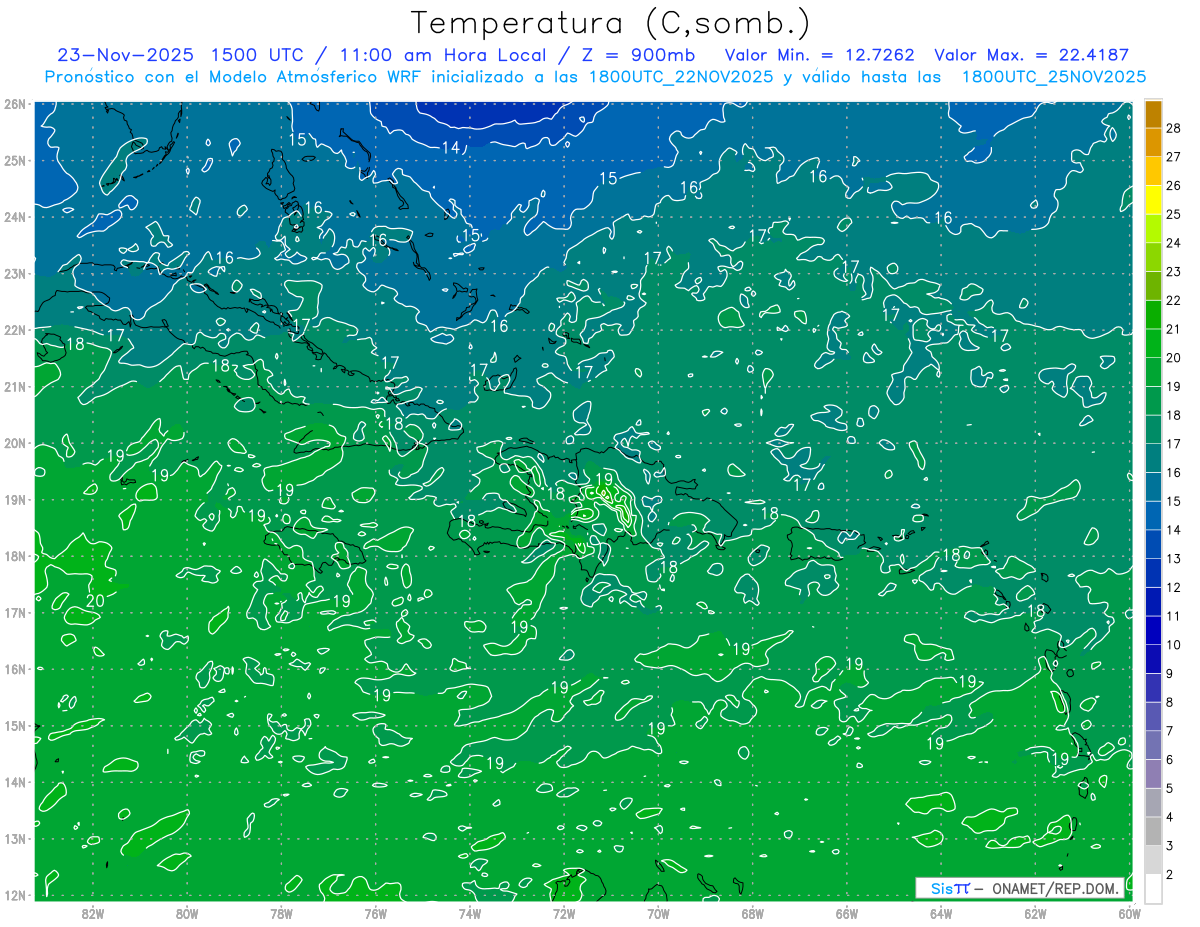Click the 64W longitude axis label

[941, 913]
